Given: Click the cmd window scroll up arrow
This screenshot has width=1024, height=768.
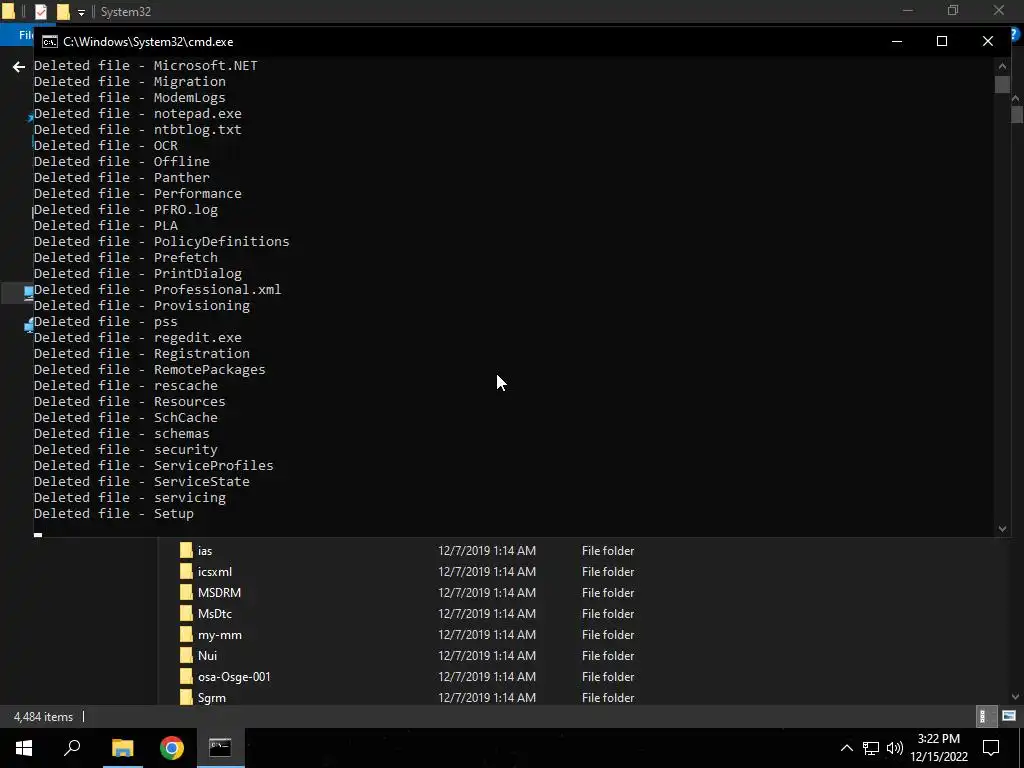Looking at the screenshot, I should coord(1002,65).
